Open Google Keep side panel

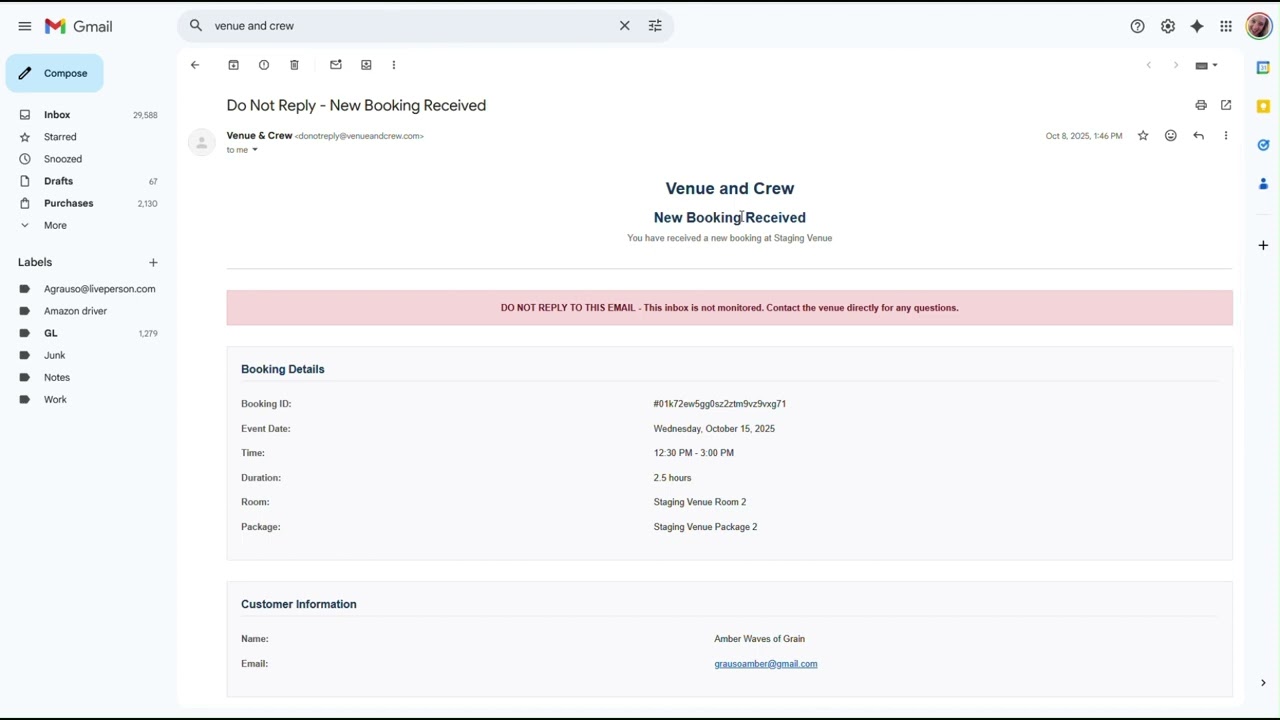(1263, 106)
